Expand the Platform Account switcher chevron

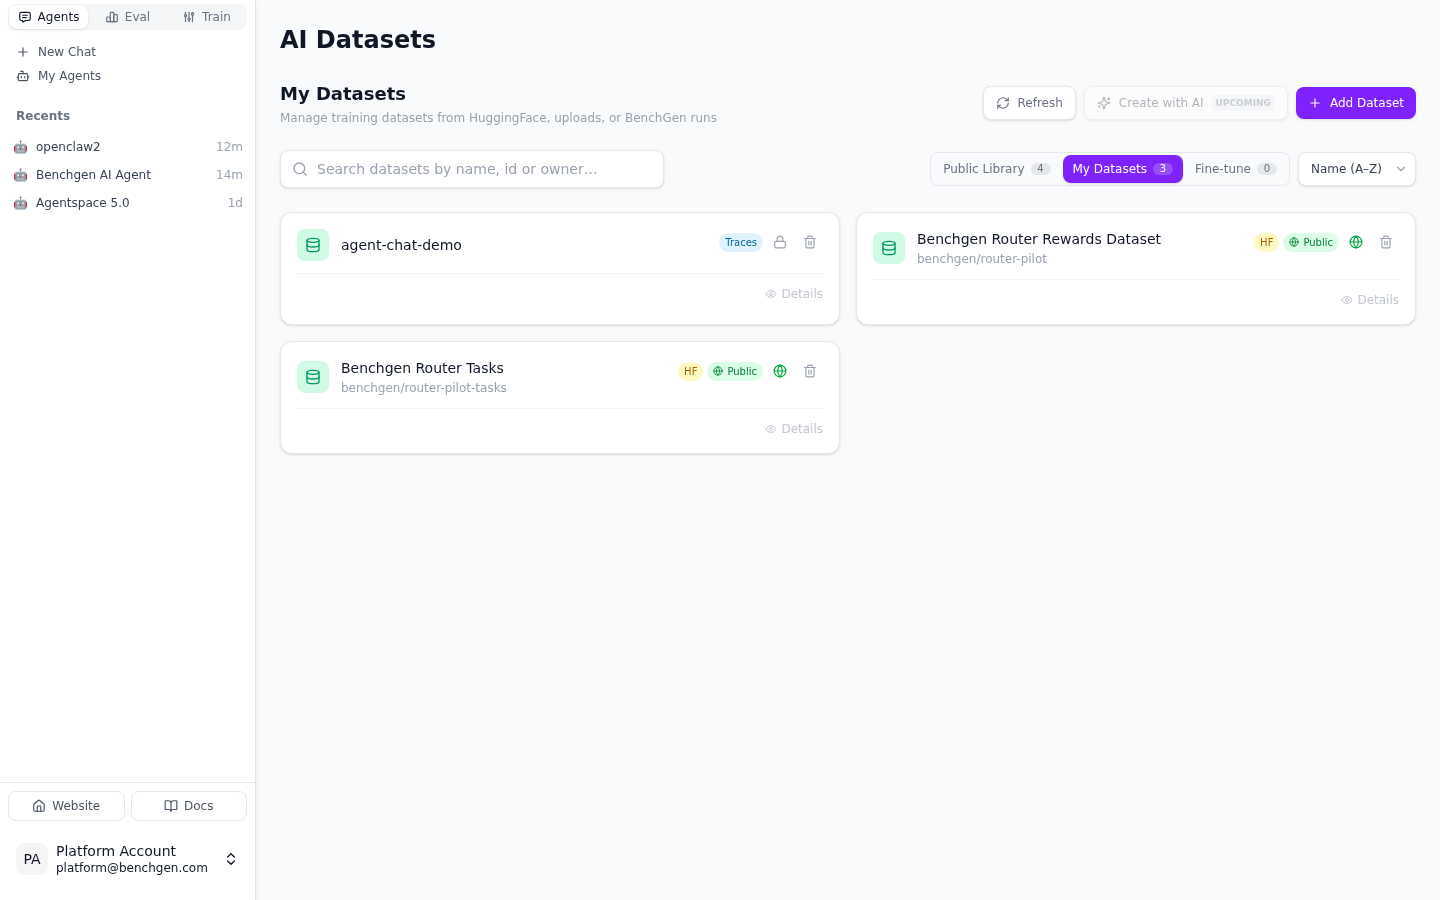point(231,859)
